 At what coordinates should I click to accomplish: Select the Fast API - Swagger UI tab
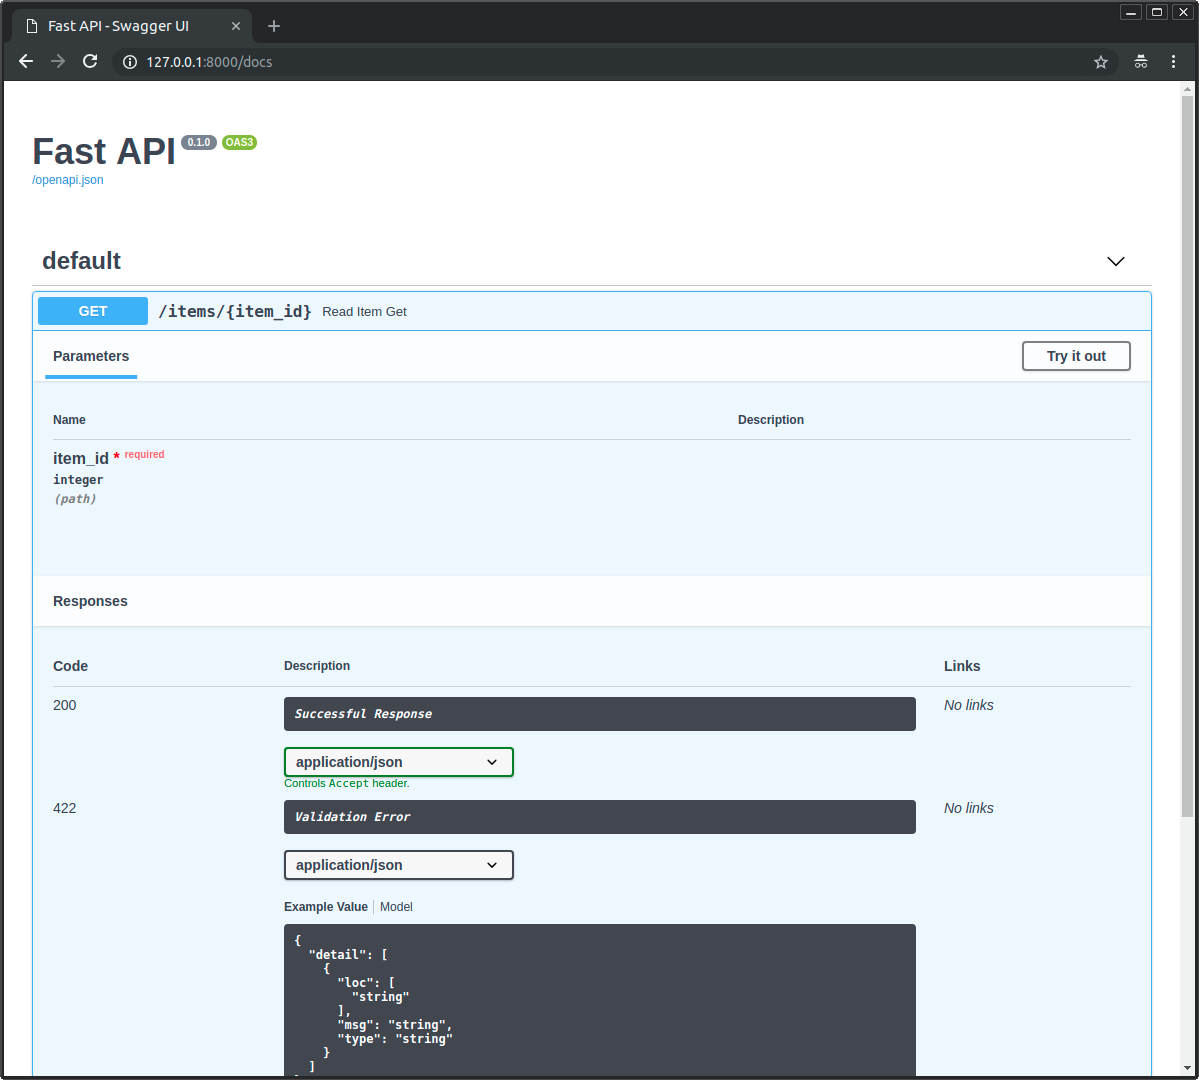(x=118, y=26)
